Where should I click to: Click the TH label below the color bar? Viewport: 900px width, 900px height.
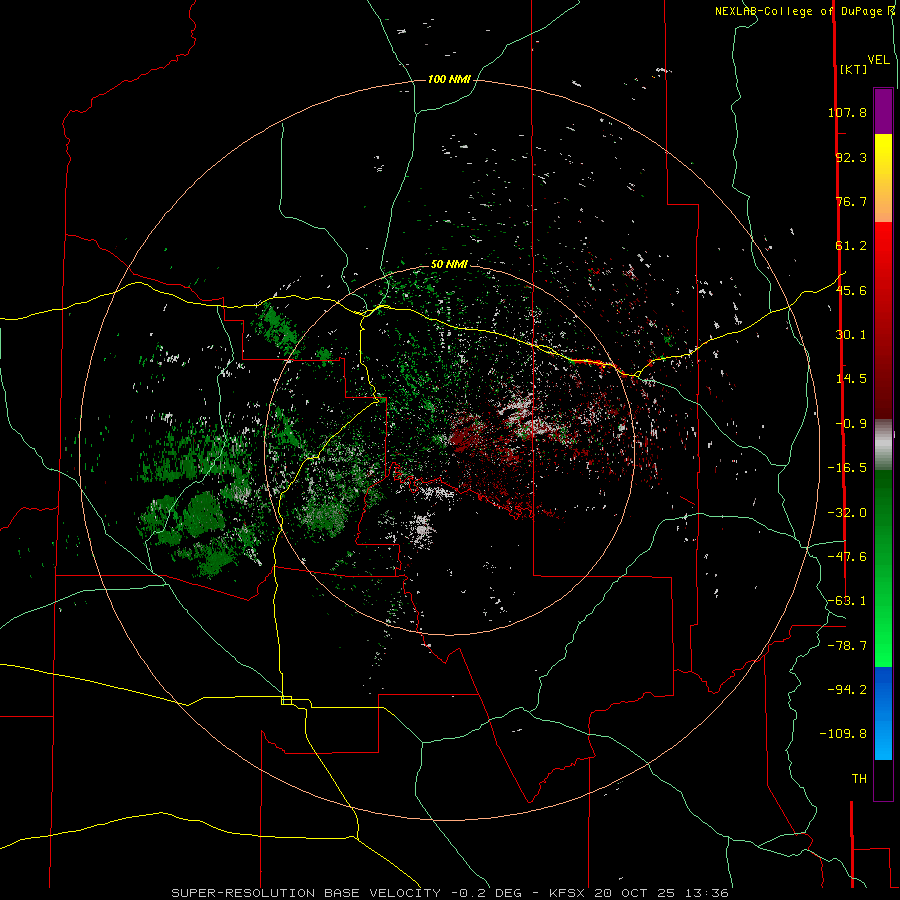pyautogui.click(x=859, y=779)
